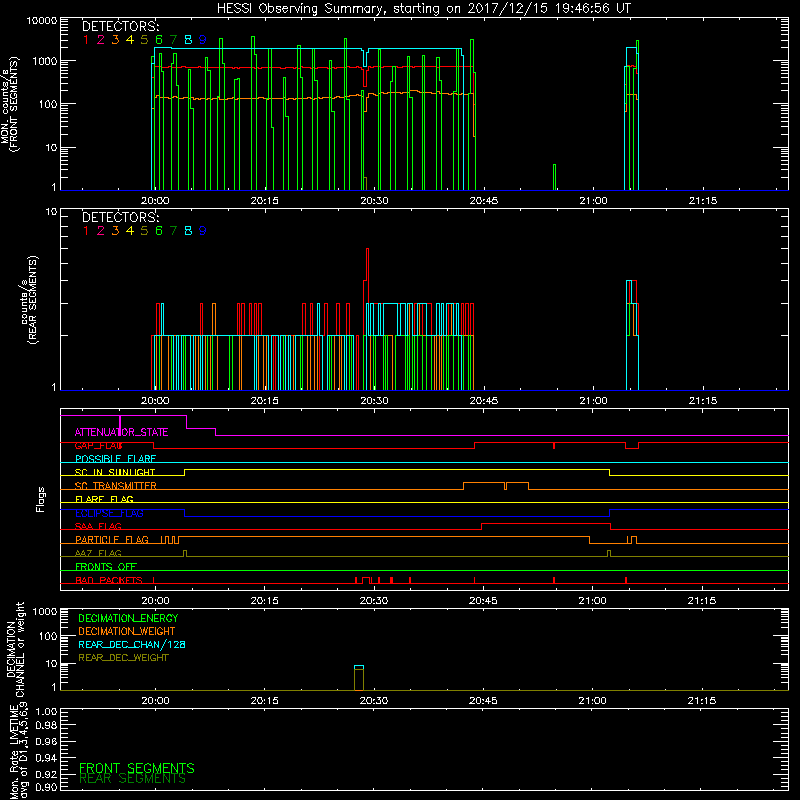Click the POSSIBLE_FLARE flag label
Viewport: 800px width, 800px height.
[x=115, y=459]
